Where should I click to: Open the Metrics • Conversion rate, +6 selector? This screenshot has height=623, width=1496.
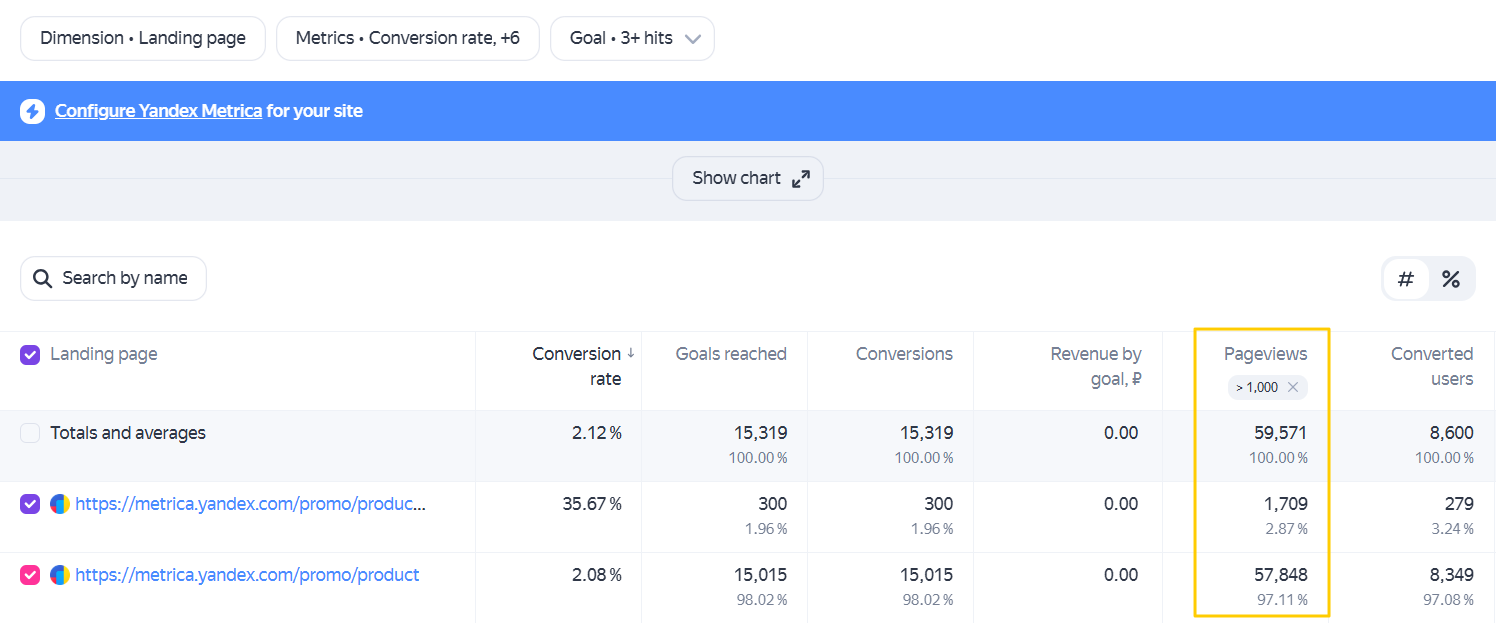point(408,38)
